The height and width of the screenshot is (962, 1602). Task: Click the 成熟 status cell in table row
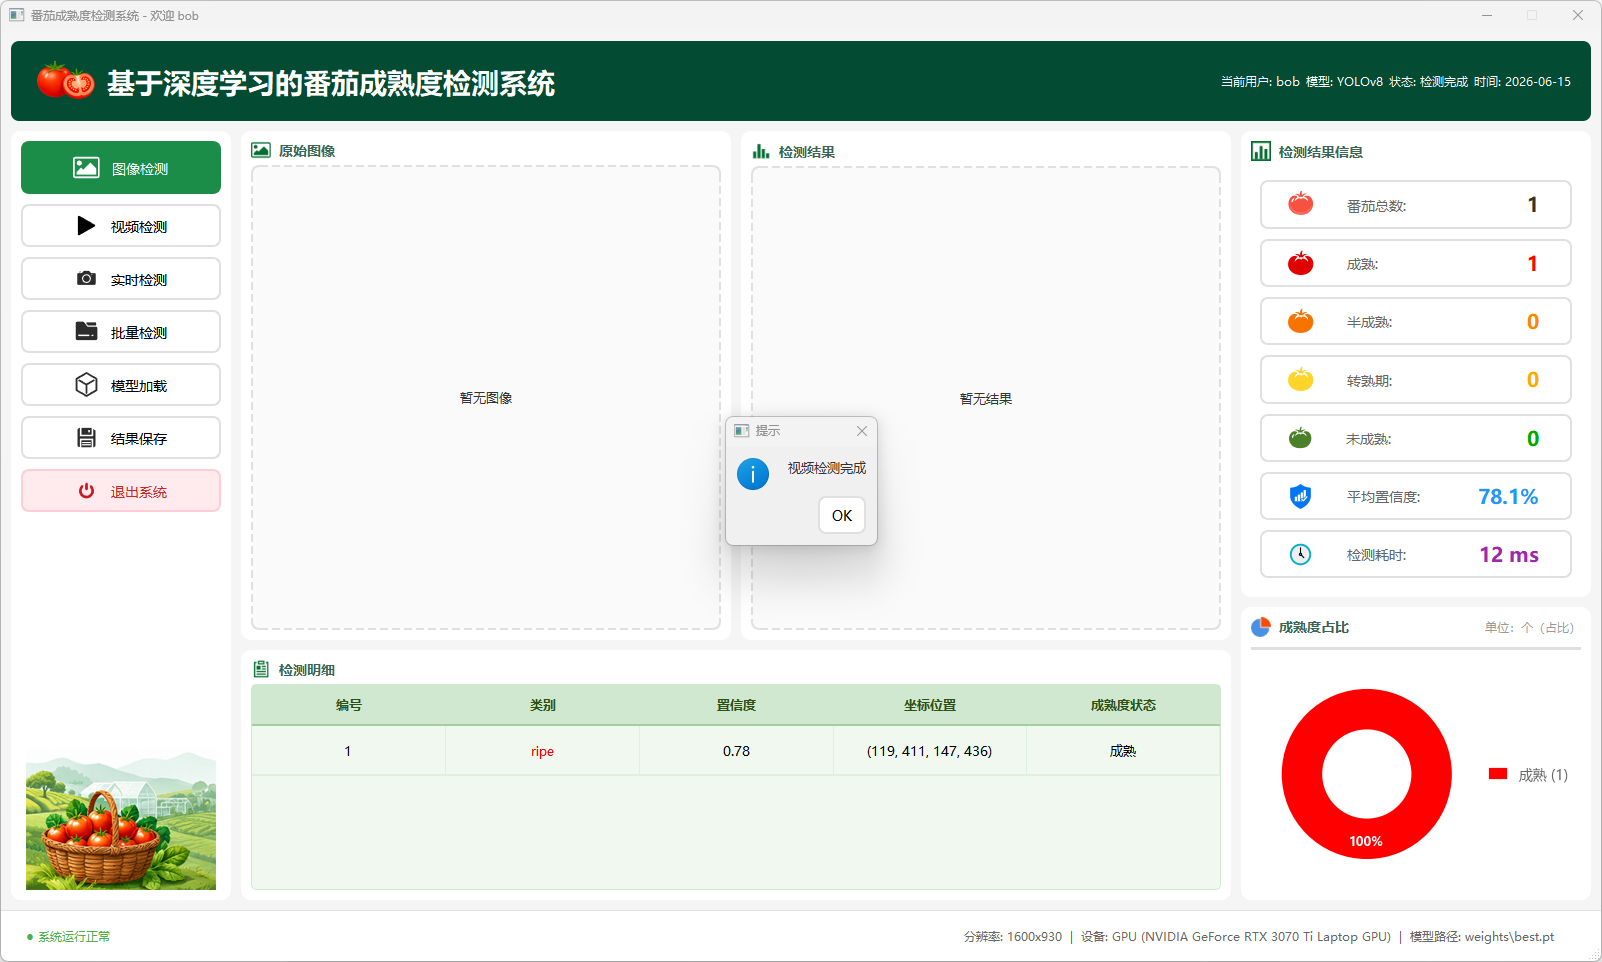[x=1123, y=751]
